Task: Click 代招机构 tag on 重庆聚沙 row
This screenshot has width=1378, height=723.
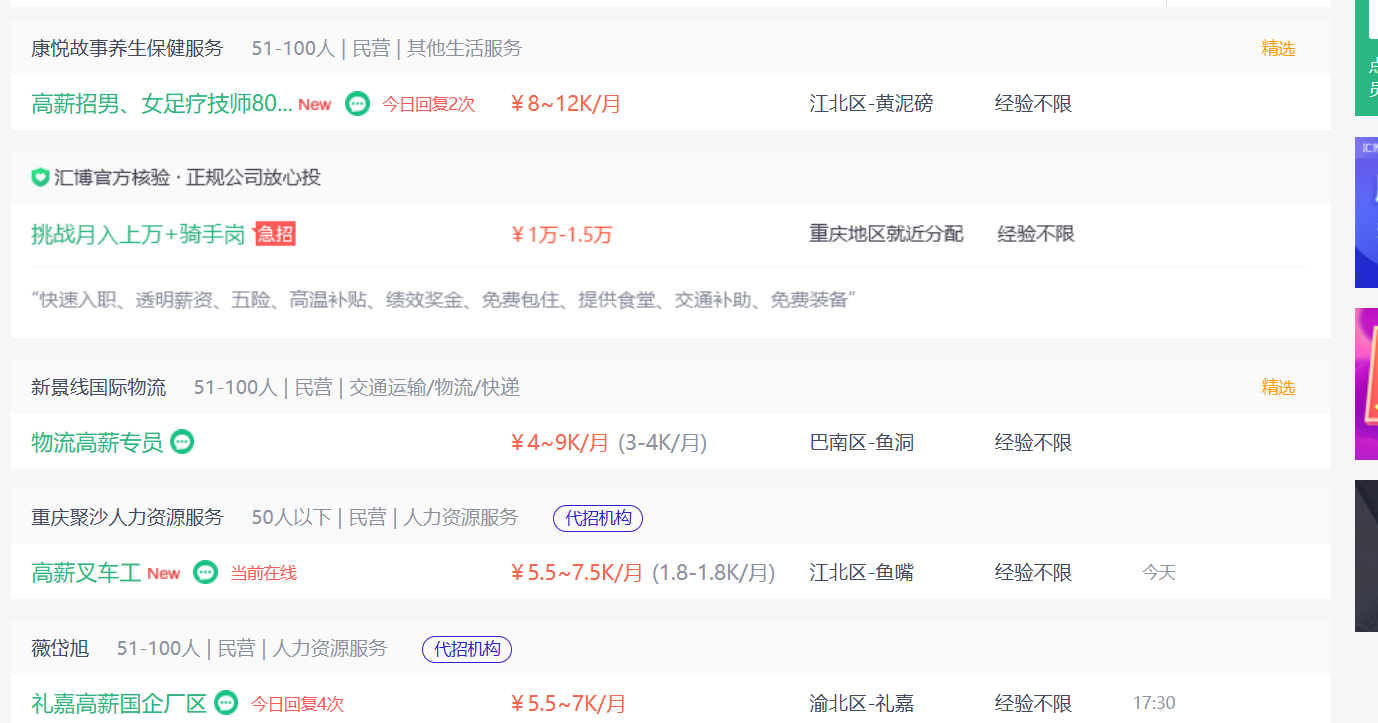Action: click(598, 518)
